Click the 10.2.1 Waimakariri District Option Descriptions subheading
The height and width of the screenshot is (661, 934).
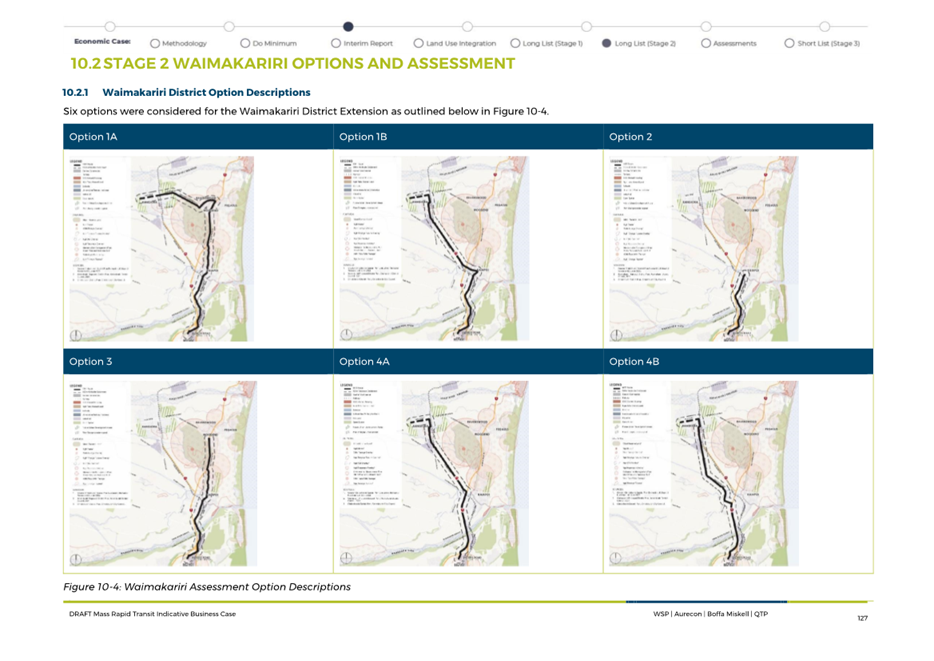point(186,92)
